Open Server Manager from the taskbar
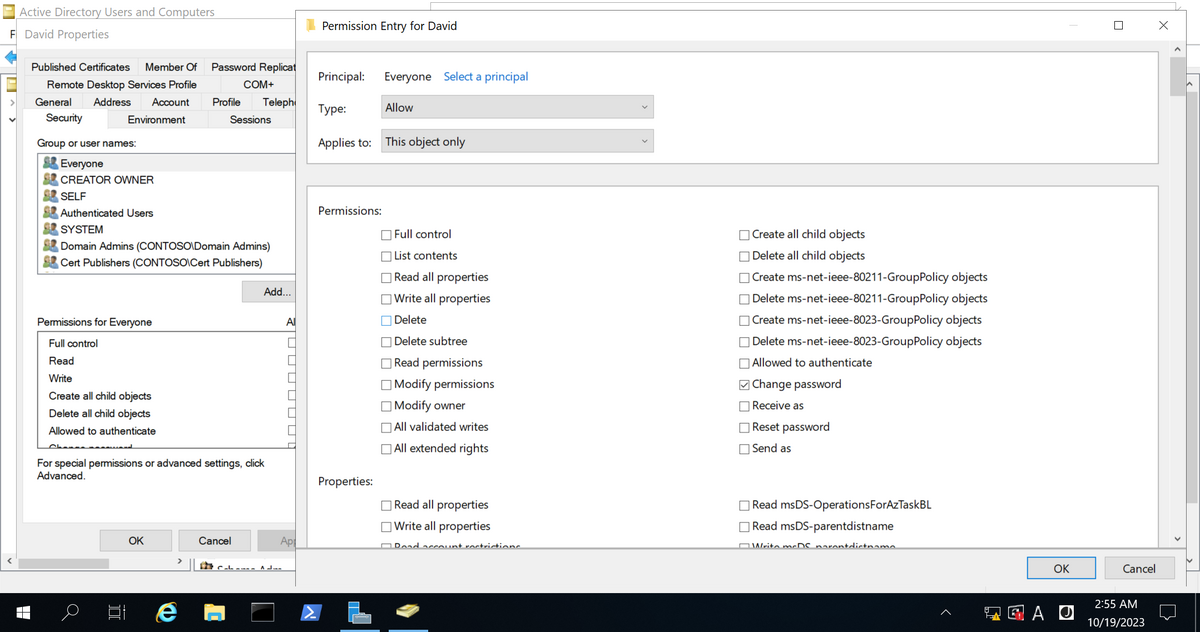Viewport: 1200px width, 632px height. click(x=359, y=611)
